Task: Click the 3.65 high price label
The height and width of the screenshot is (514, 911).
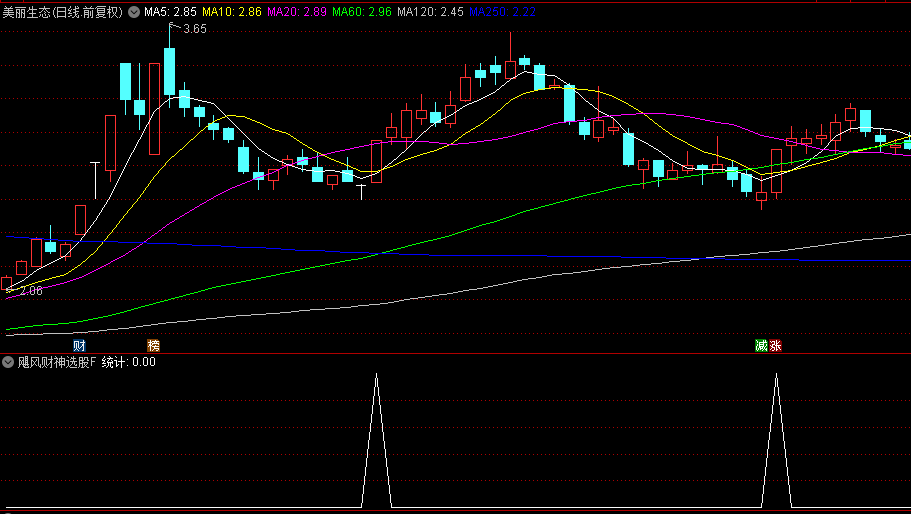Action: pyautogui.click(x=195, y=29)
